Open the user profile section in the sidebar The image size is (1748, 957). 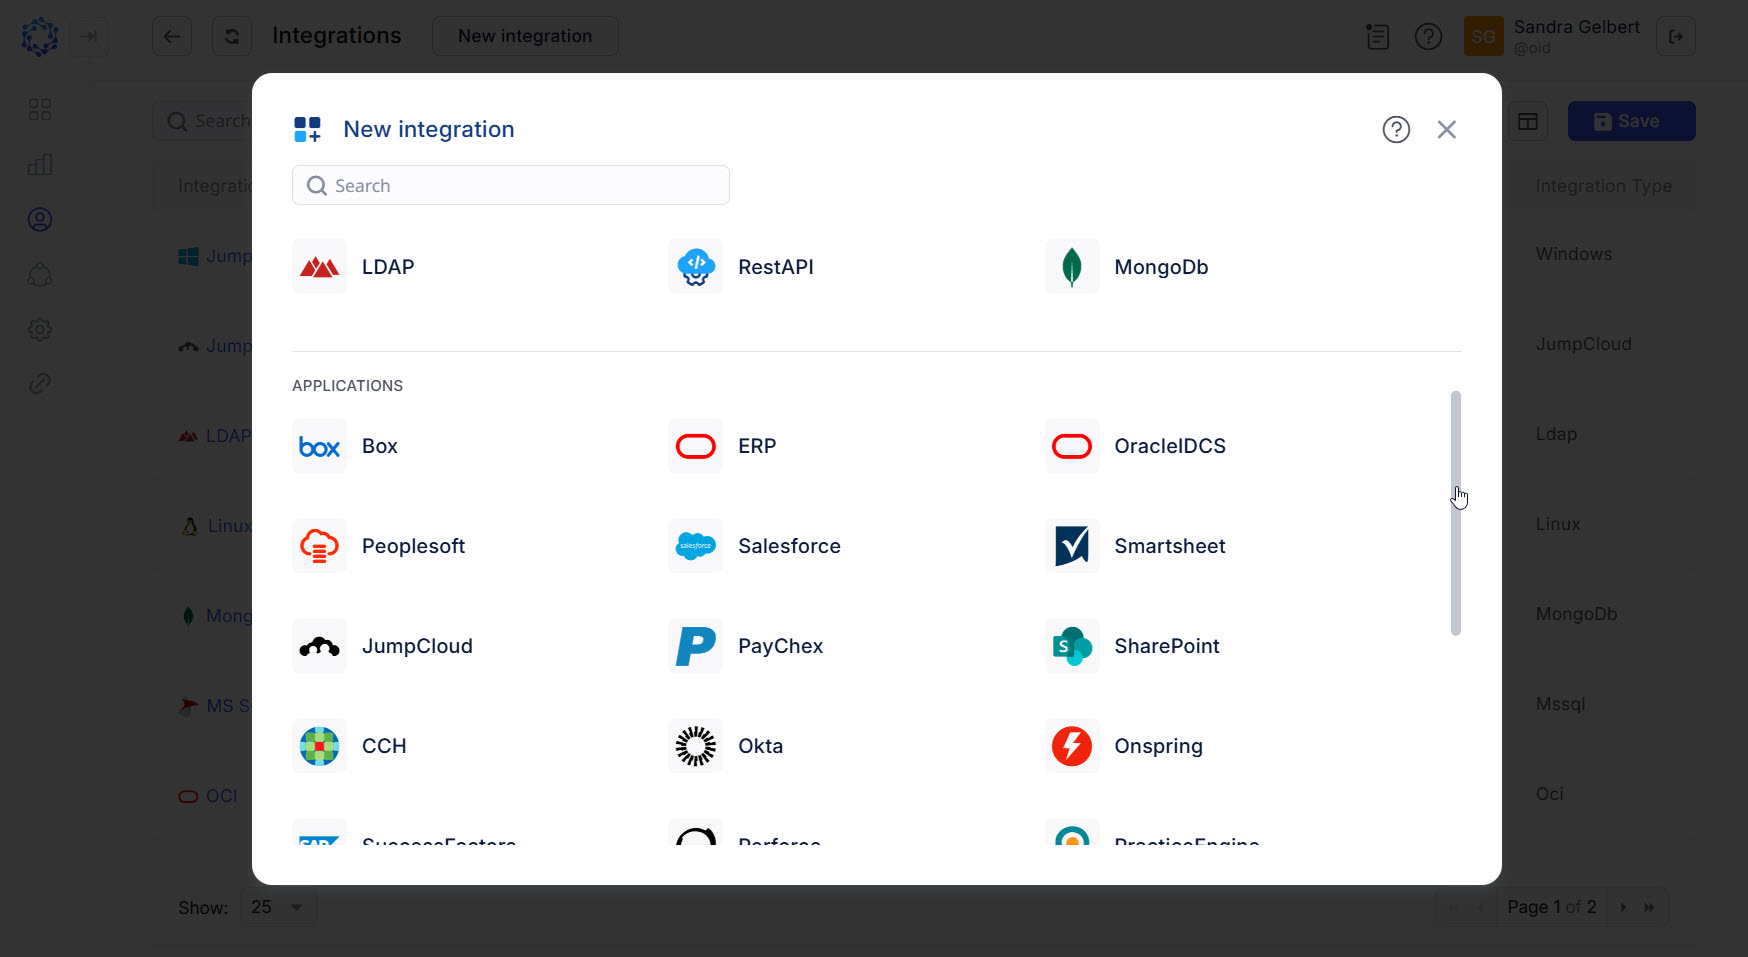click(40, 219)
